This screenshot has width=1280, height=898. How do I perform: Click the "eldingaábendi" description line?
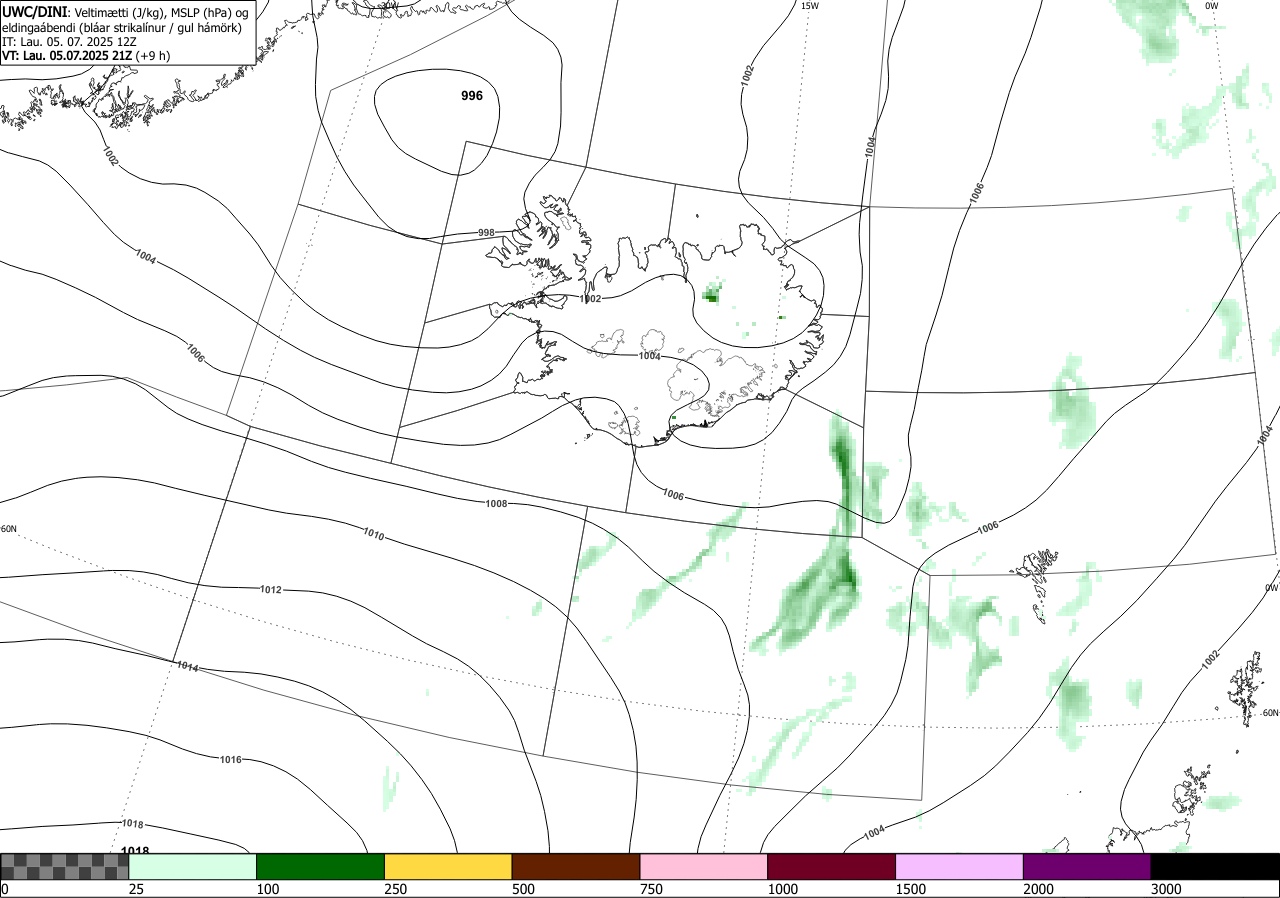(x=121, y=27)
